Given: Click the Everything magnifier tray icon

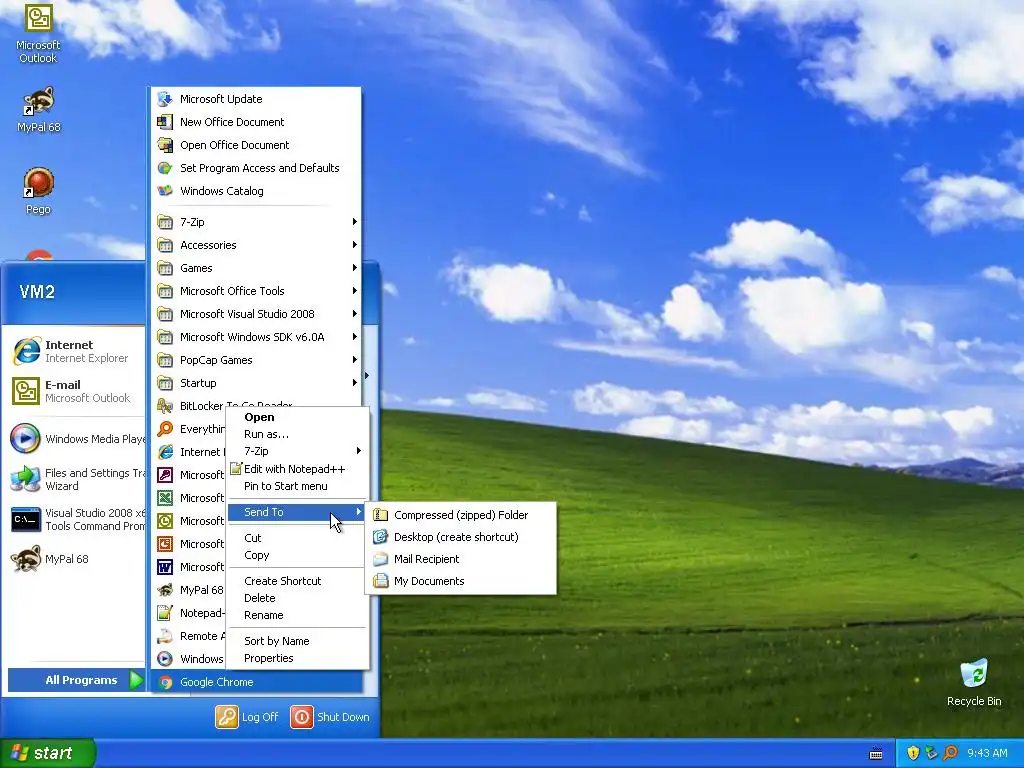Looking at the screenshot, I should 950,753.
